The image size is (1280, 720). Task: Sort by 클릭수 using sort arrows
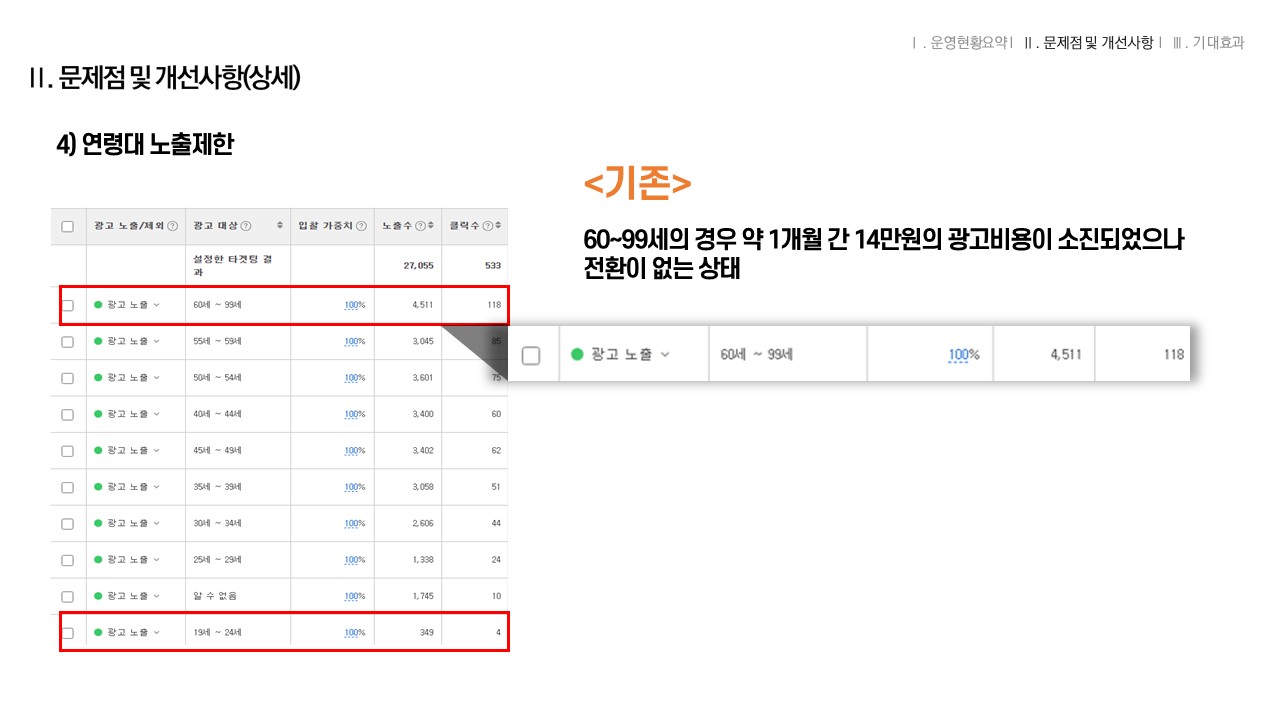498,227
